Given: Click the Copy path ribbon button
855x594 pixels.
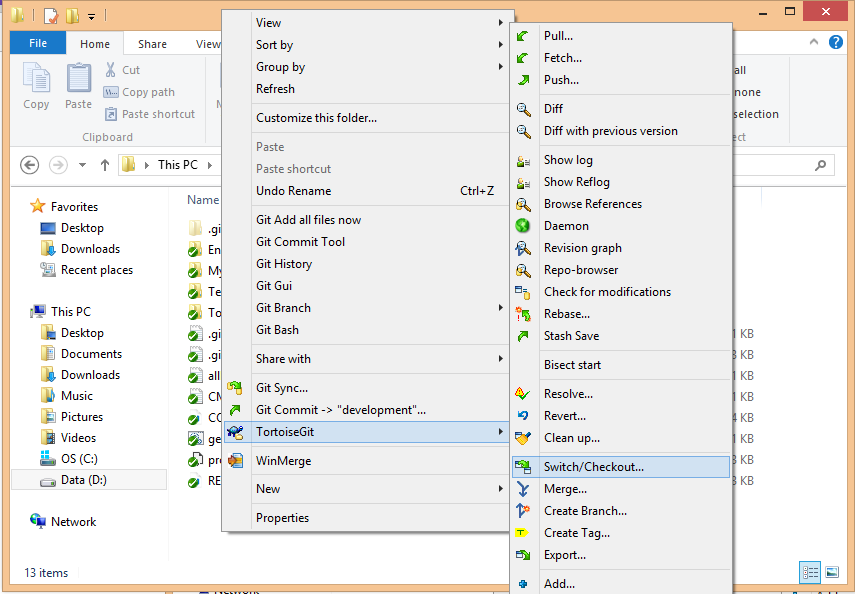Looking at the screenshot, I should coord(139,92).
